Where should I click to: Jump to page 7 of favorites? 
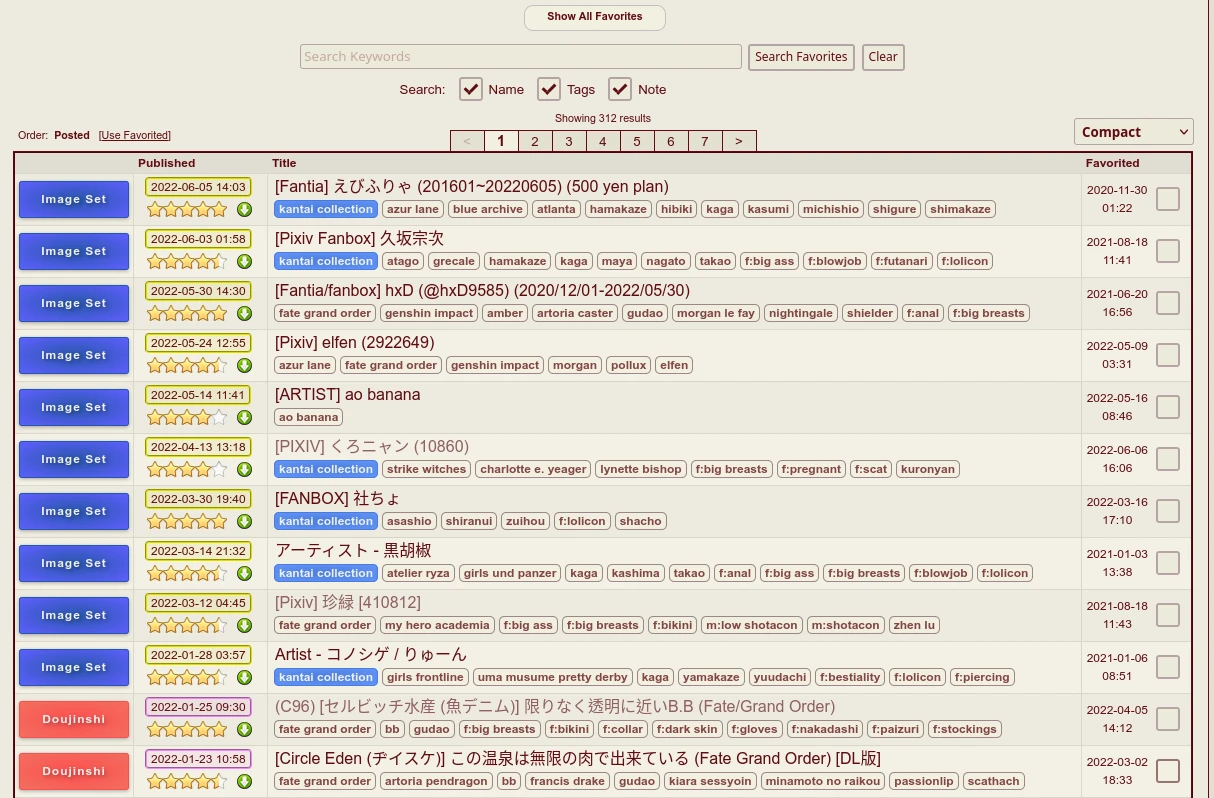tap(704, 141)
